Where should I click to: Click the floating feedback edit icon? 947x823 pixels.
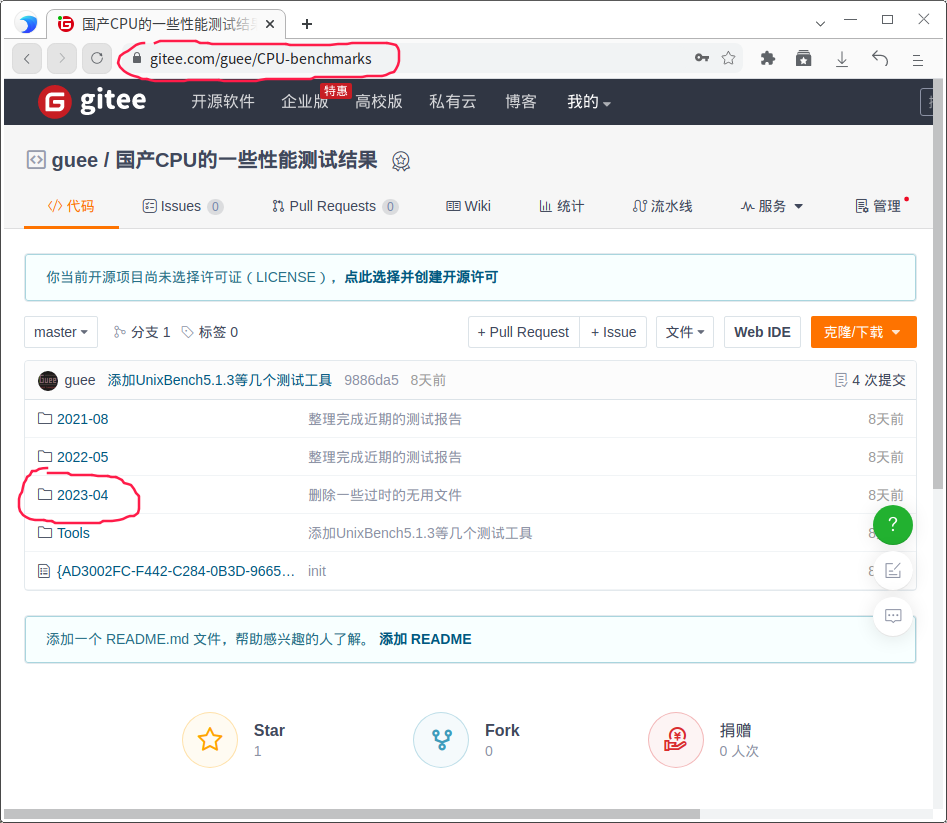coord(893,570)
